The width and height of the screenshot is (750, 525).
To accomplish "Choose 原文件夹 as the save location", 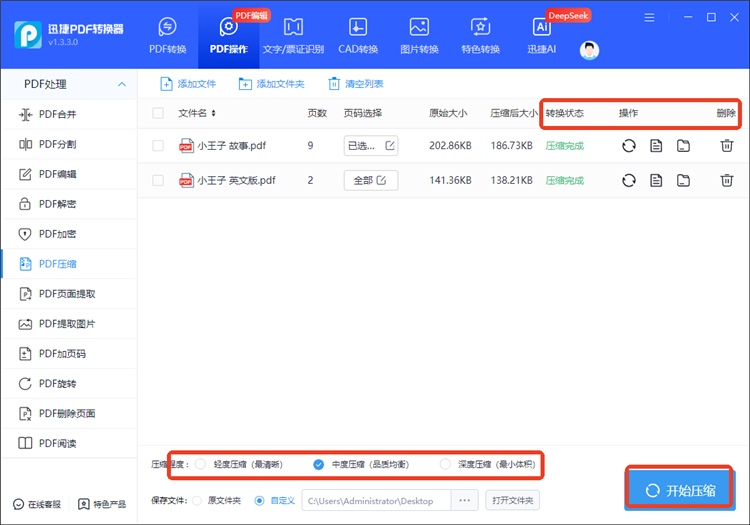I will click(x=197, y=501).
